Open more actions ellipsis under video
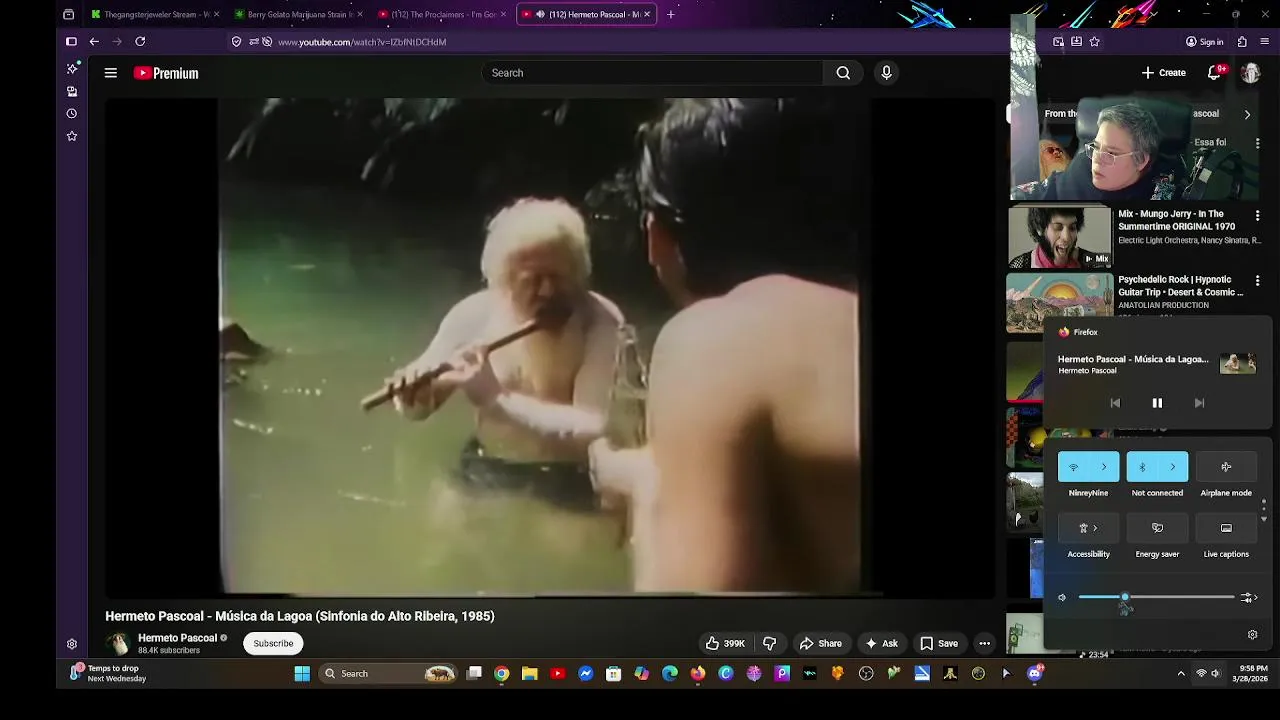1280x720 pixels. pyautogui.click(x=985, y=643)
